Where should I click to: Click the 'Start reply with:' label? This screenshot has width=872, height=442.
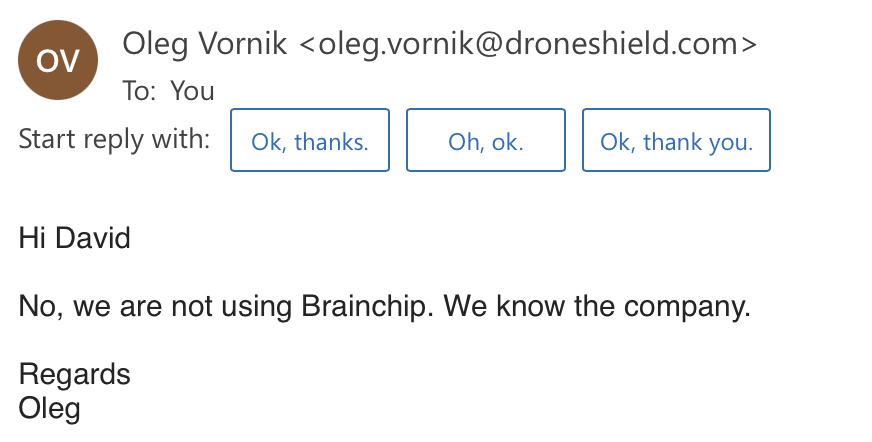point(114,139)
